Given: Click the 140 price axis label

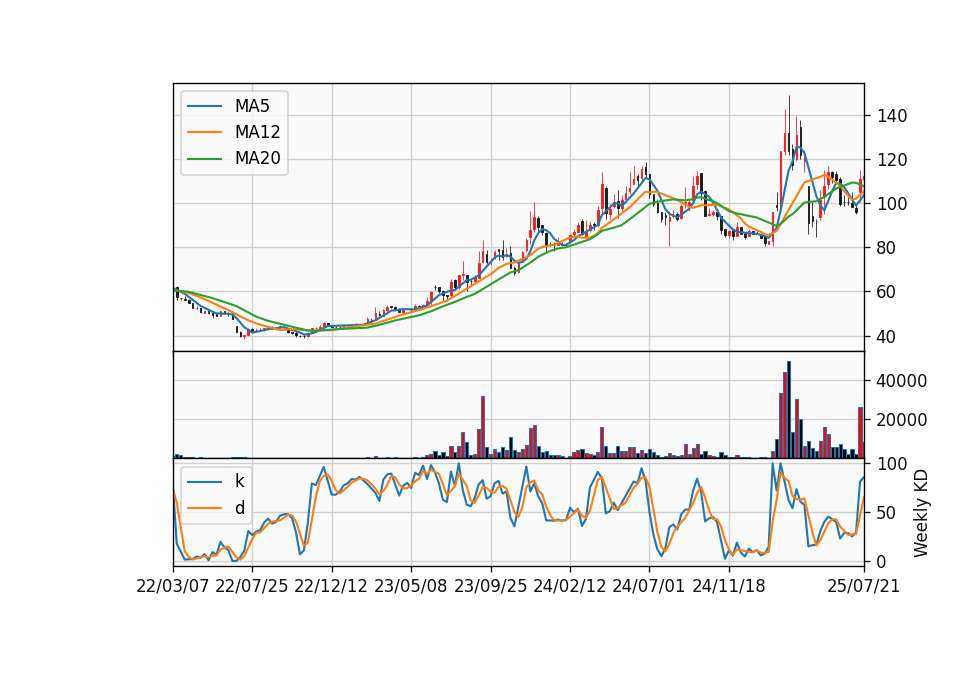Looking at the screenshot, I should 892,116.
